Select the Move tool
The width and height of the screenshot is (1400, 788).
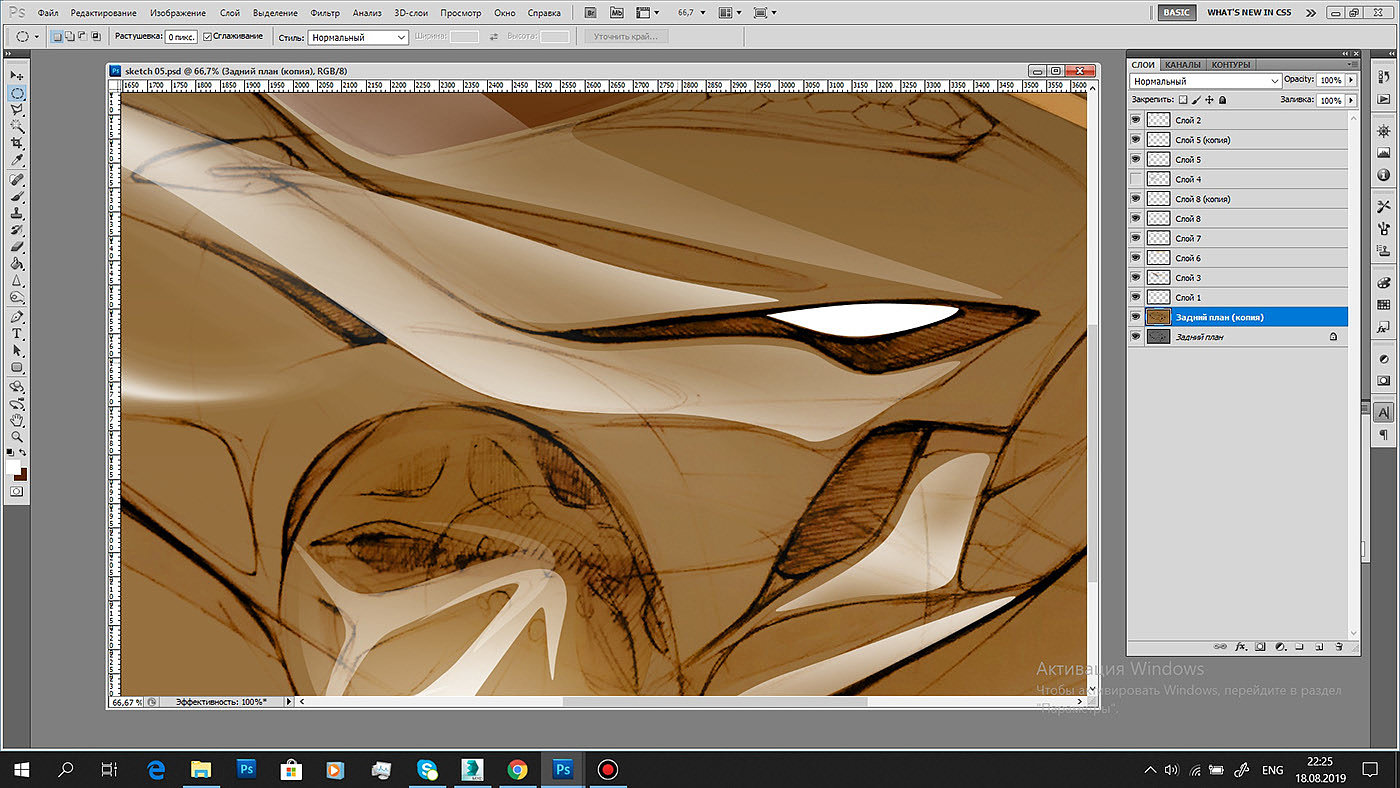pos(17,76)
